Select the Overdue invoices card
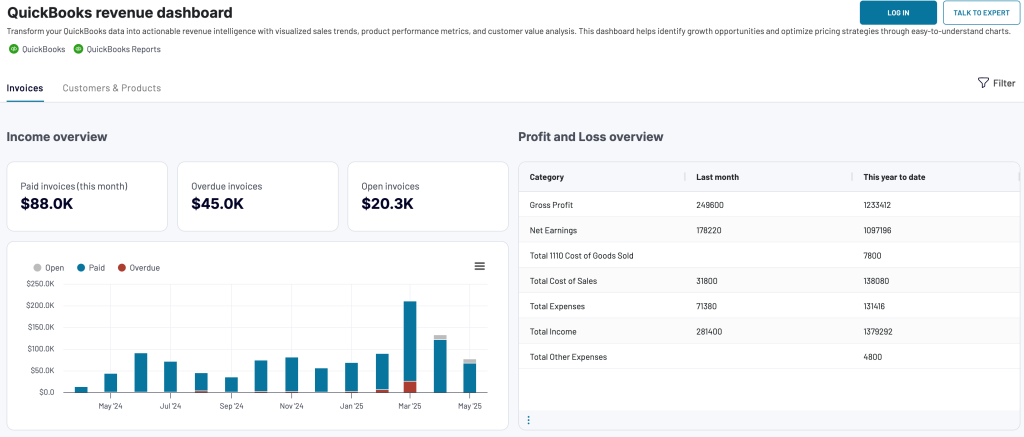Image resolution: width=1024 pixels, height=437 pixels. coord(257,197)
